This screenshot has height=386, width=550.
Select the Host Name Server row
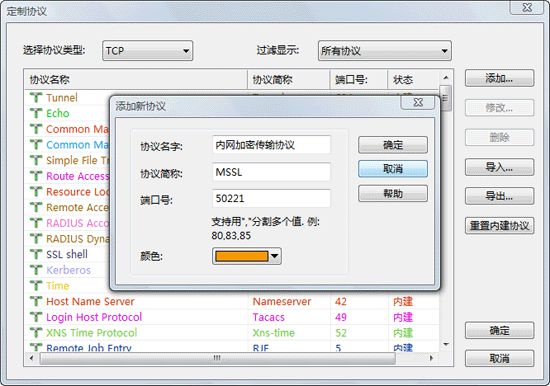click(232, 301)
